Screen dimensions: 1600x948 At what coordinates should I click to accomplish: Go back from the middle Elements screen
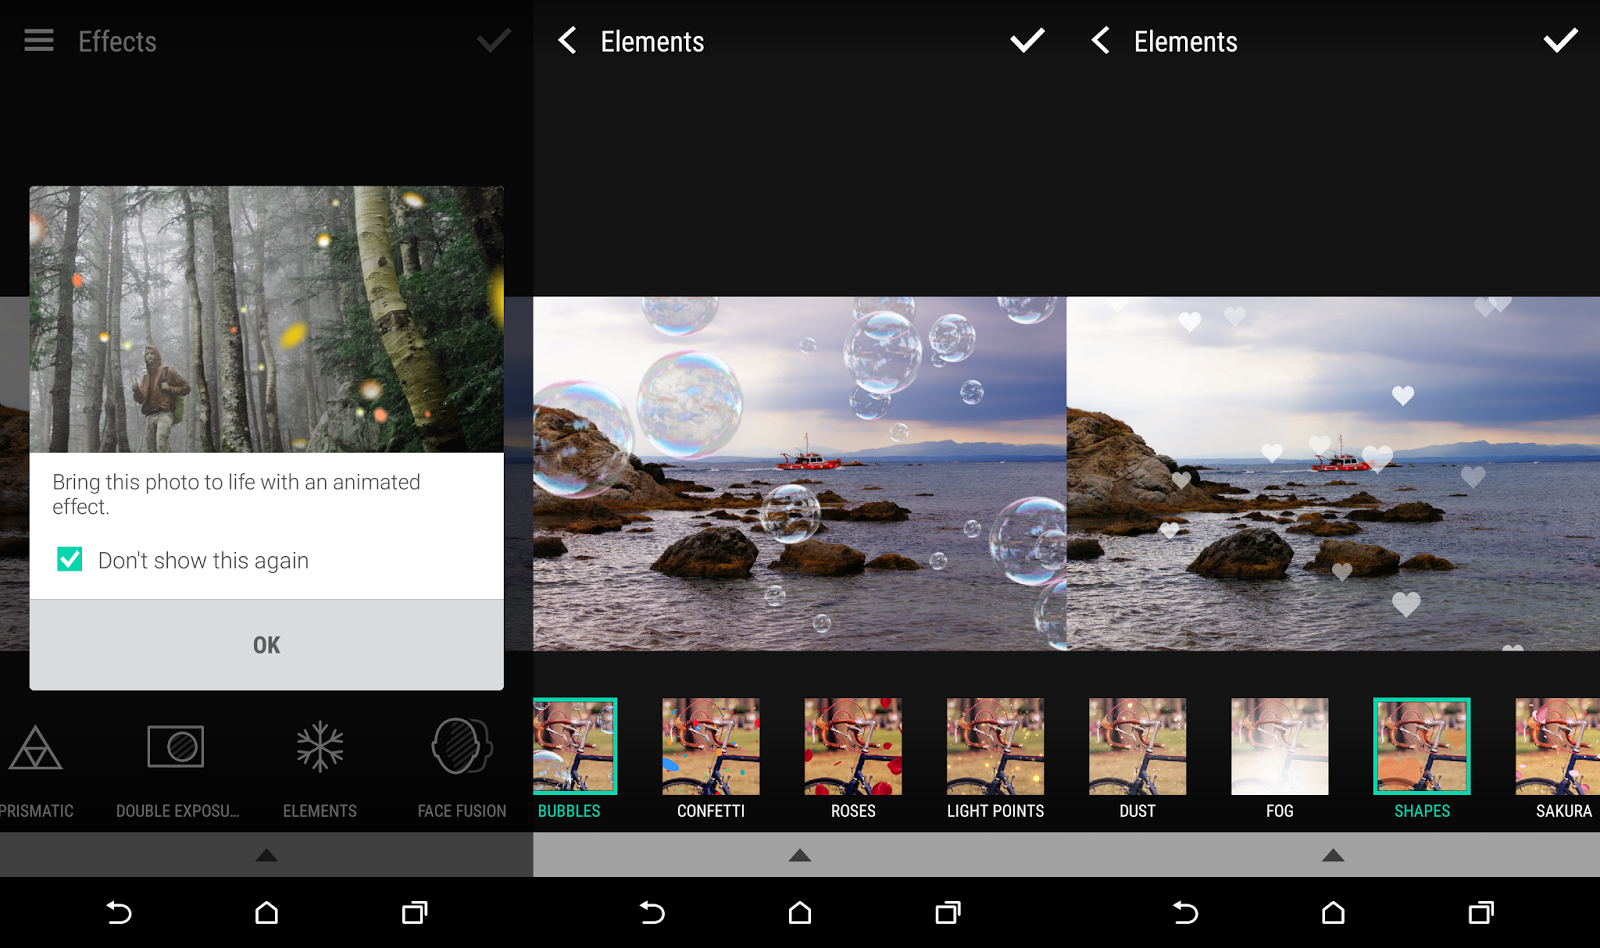[567, 41]
